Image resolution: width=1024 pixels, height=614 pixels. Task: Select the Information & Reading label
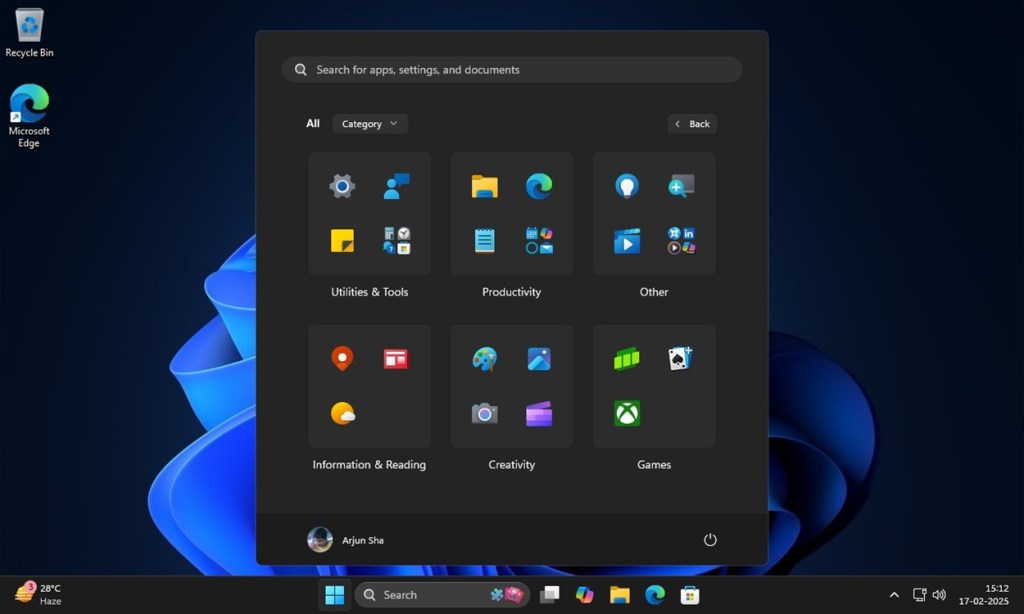pyautogui.click(x=369, y=464)
